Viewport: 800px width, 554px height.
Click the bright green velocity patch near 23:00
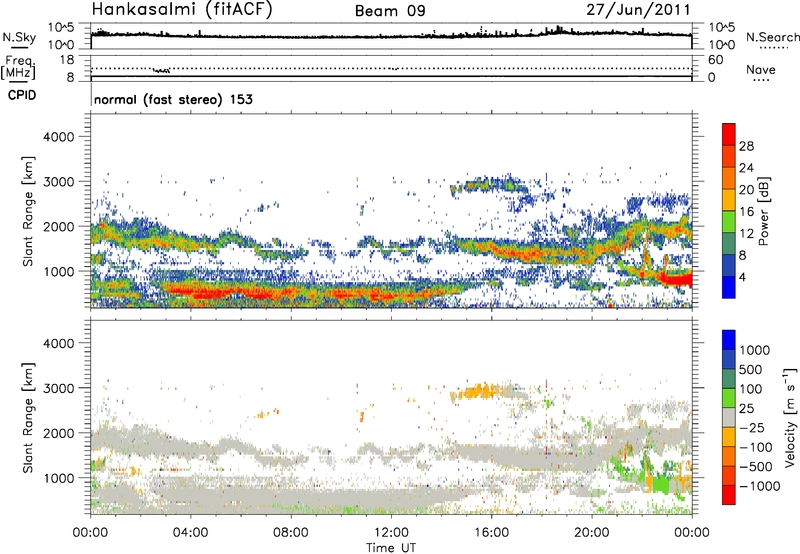coord(662,483)
